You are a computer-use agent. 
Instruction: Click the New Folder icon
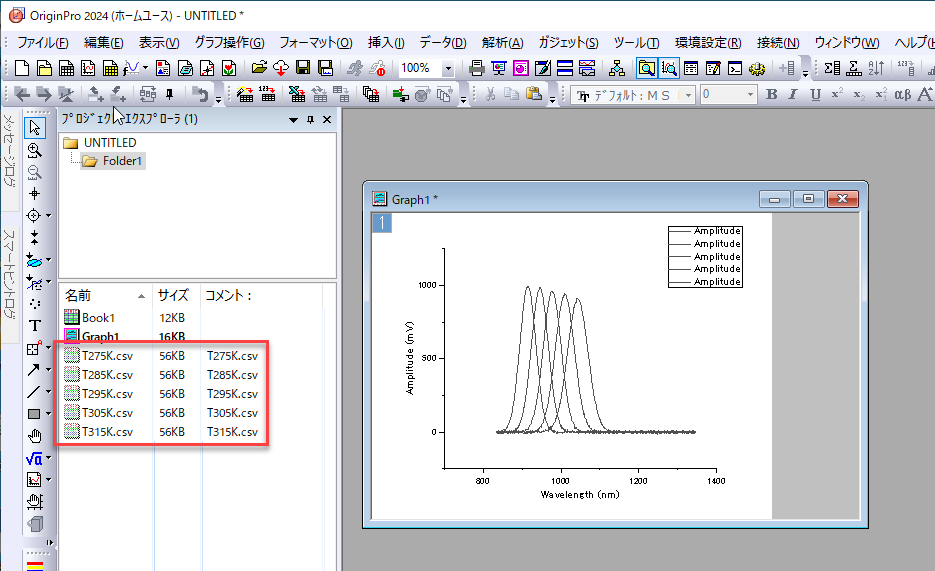click(x=44, y=69)
